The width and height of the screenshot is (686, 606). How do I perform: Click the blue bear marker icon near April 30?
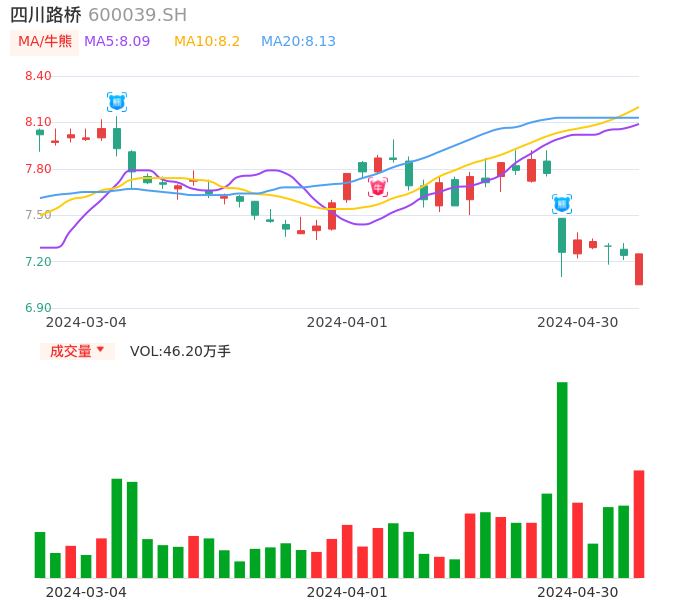[562, 204]
